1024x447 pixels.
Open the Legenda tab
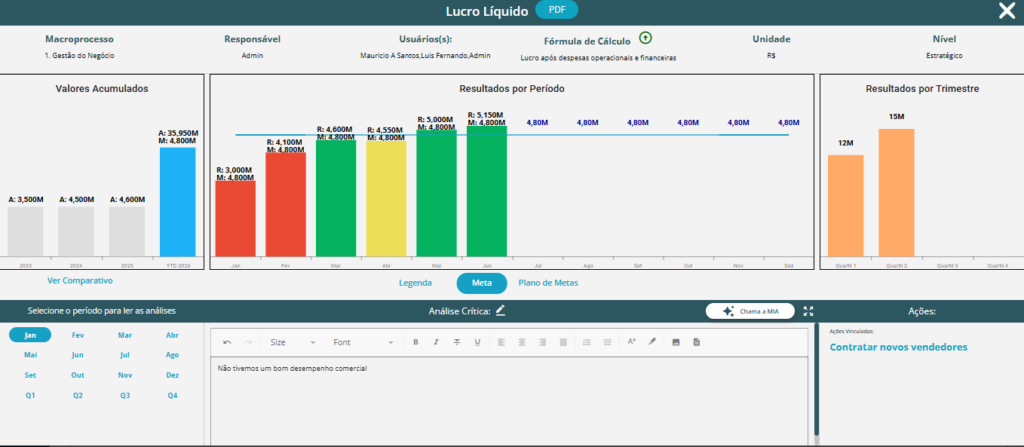point(415,283)
